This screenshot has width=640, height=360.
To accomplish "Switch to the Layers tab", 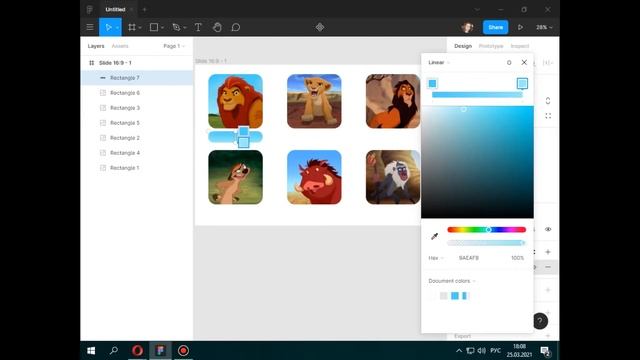I will pyautogui.click(x=96, y=46).
